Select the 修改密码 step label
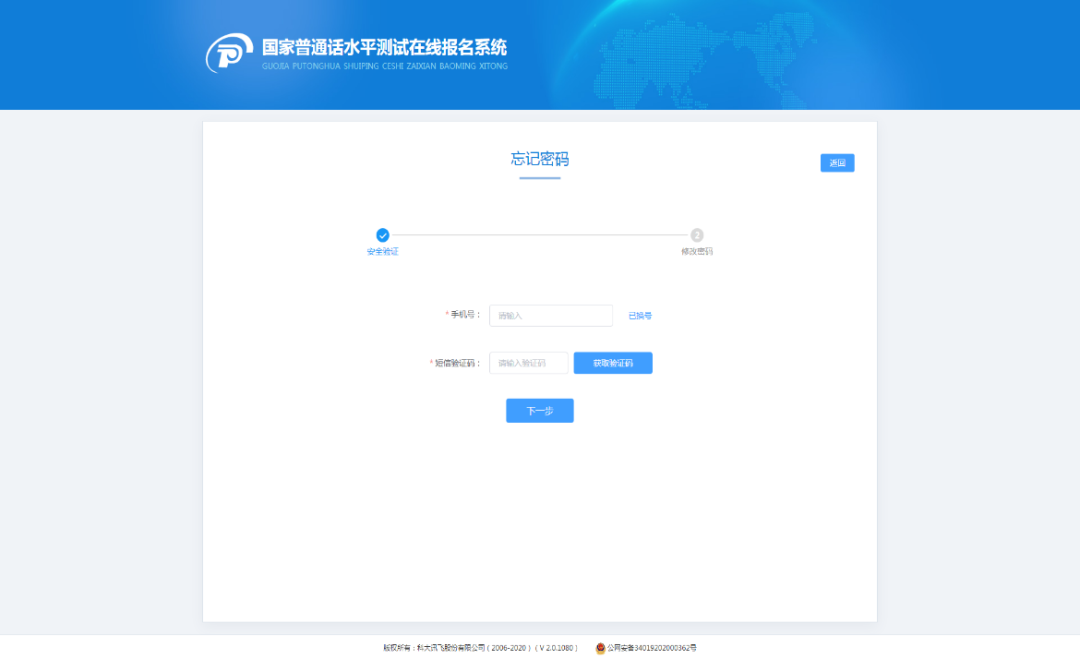The width and height of the screenshot is (1080, 659). (x=697, y=252)
